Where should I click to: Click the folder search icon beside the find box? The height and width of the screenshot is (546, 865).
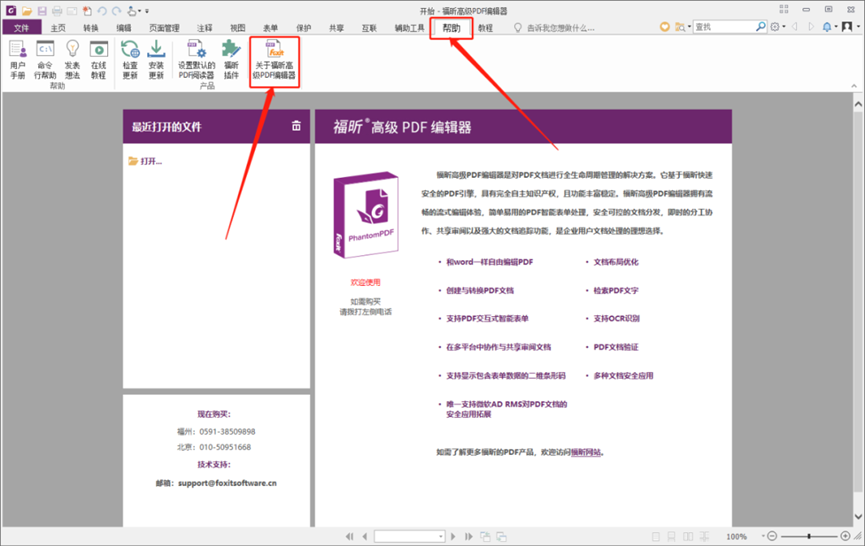tap(681, 26)
